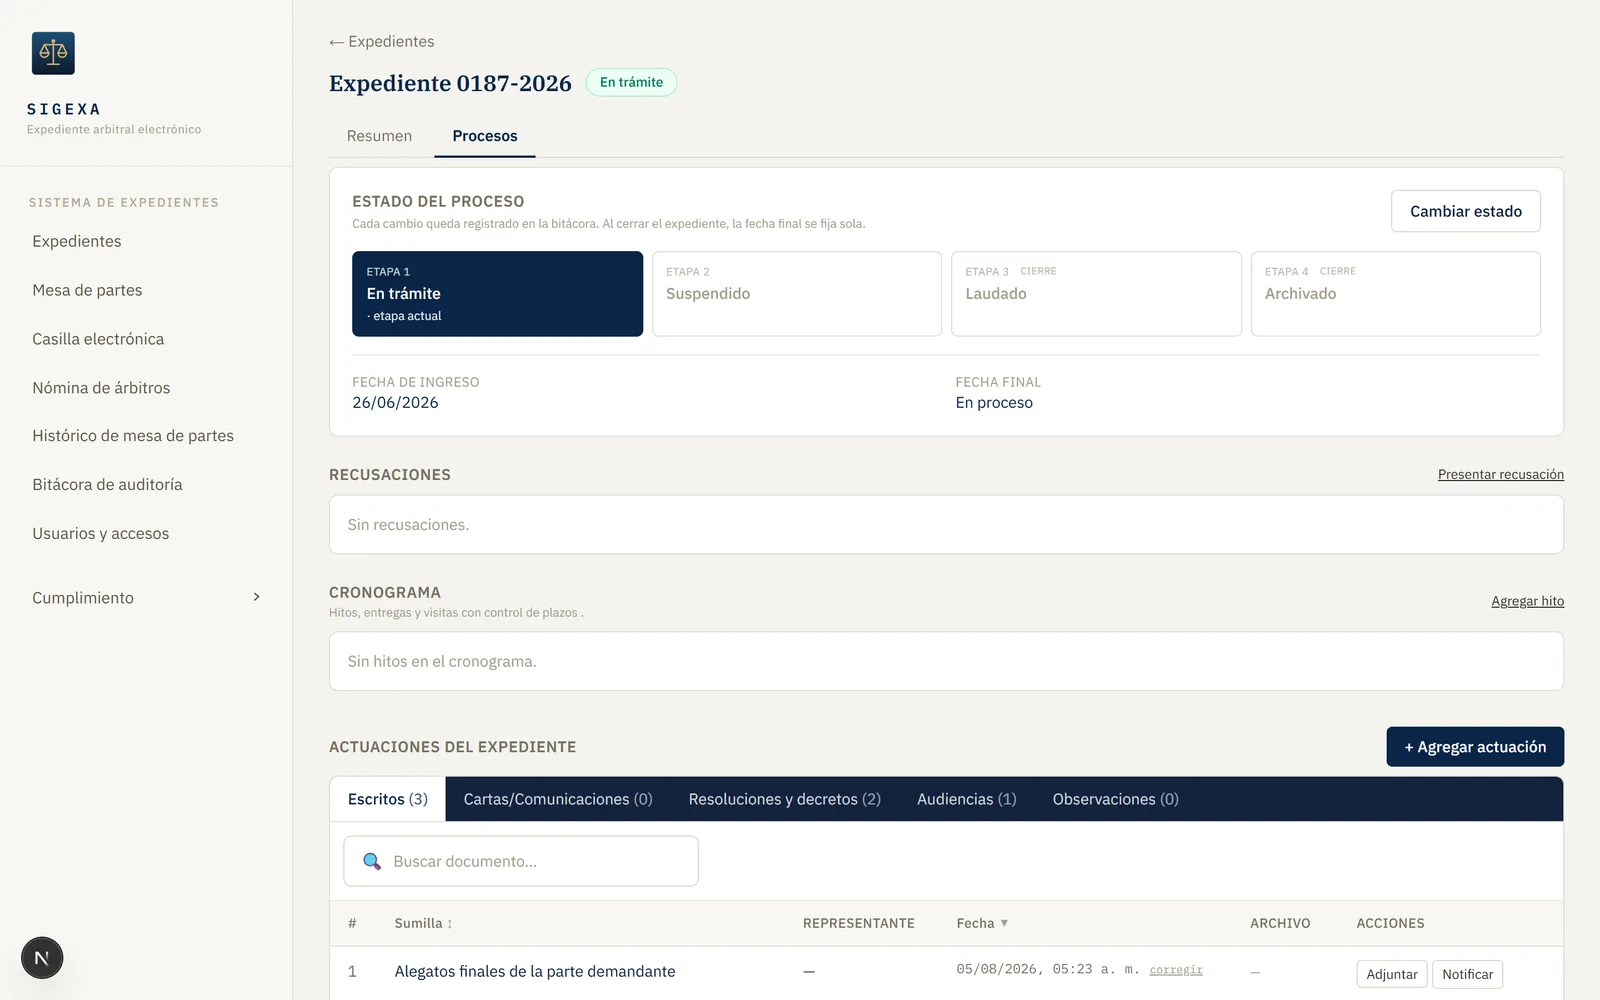This screenshot has height=1000, width=1600.
Task: Open Casilla electrónica in sidebar
Action: tap(98, 339)
